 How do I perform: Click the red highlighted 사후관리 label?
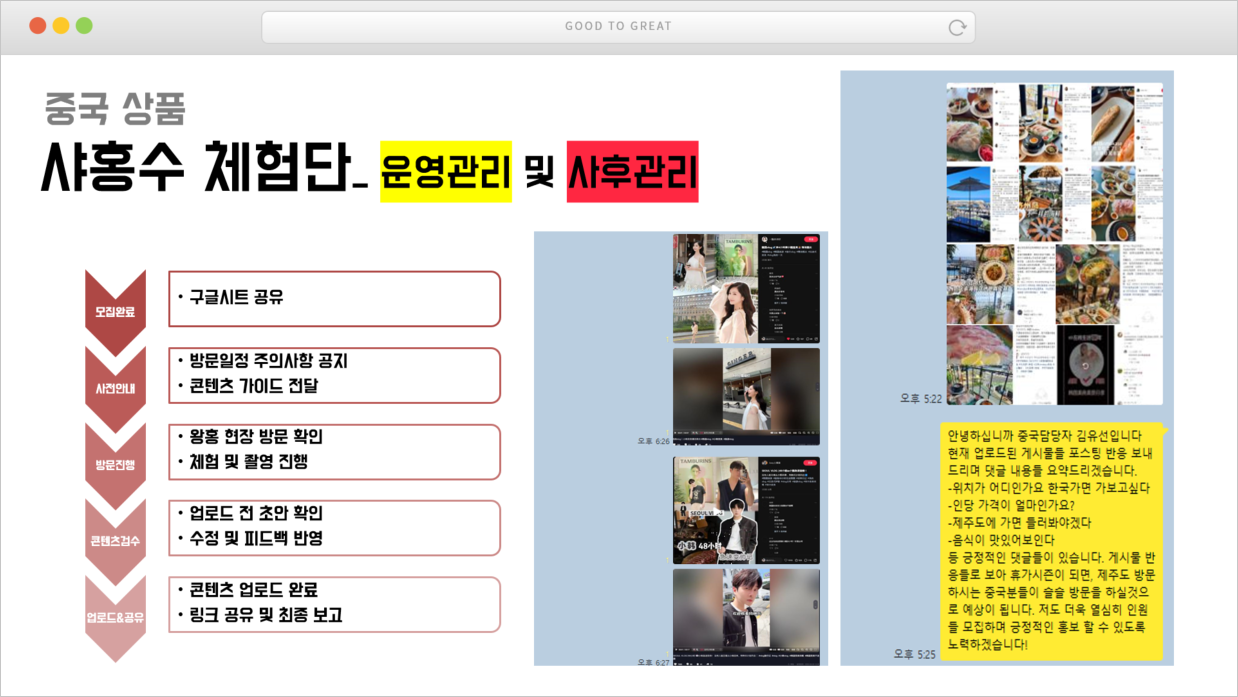click(x=632, y=171)
